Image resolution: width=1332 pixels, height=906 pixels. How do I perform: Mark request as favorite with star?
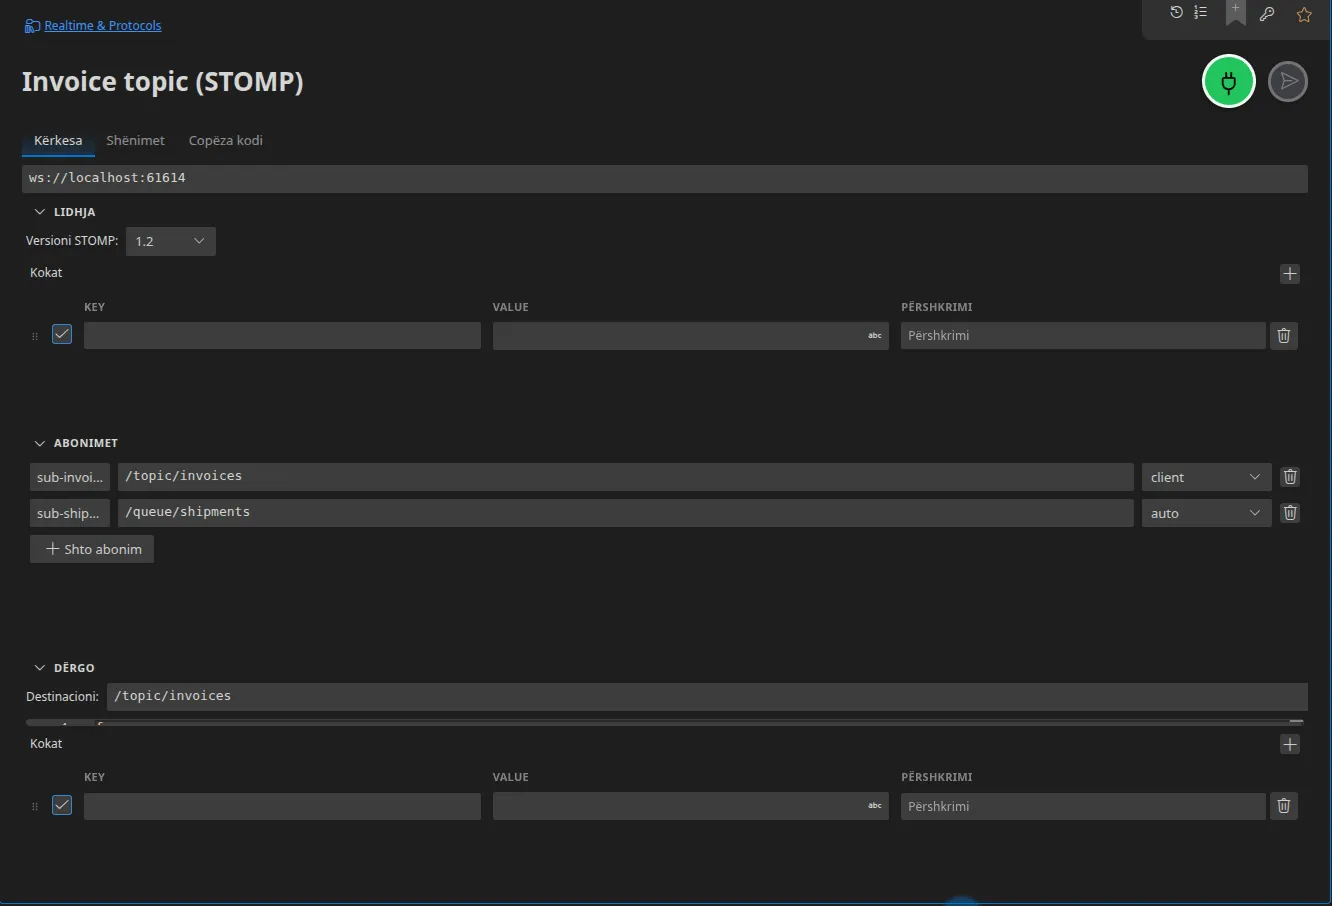1304,14
